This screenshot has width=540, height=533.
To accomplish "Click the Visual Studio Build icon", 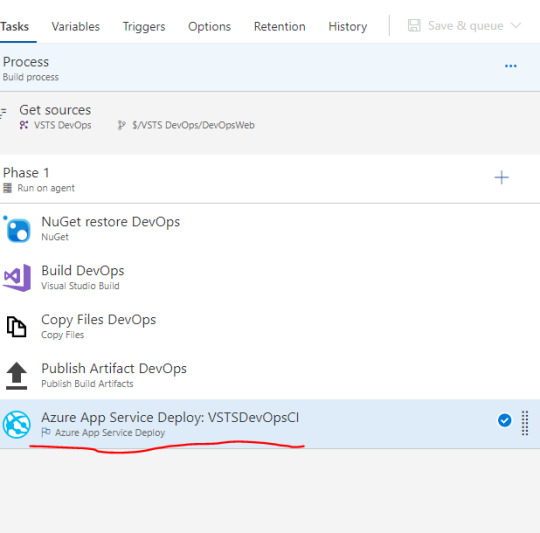I will [x=17, y=278].
